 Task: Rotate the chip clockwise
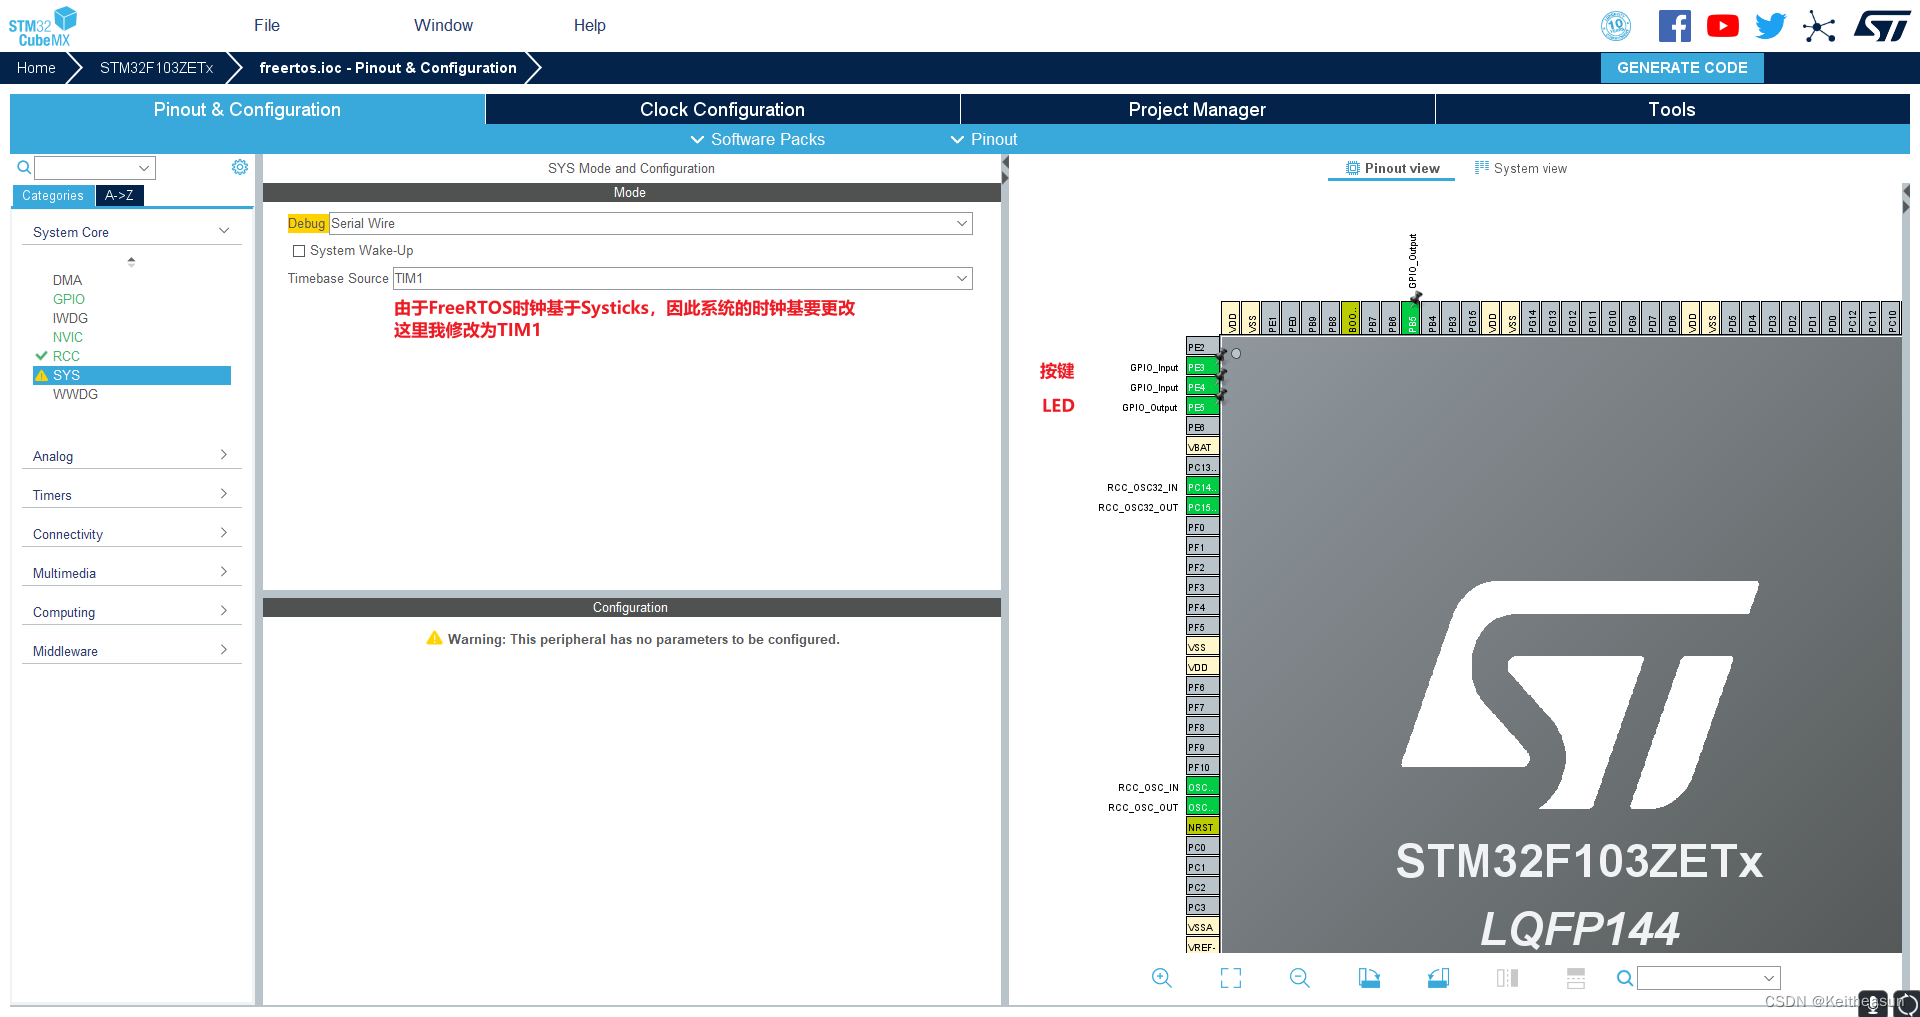1369,978
